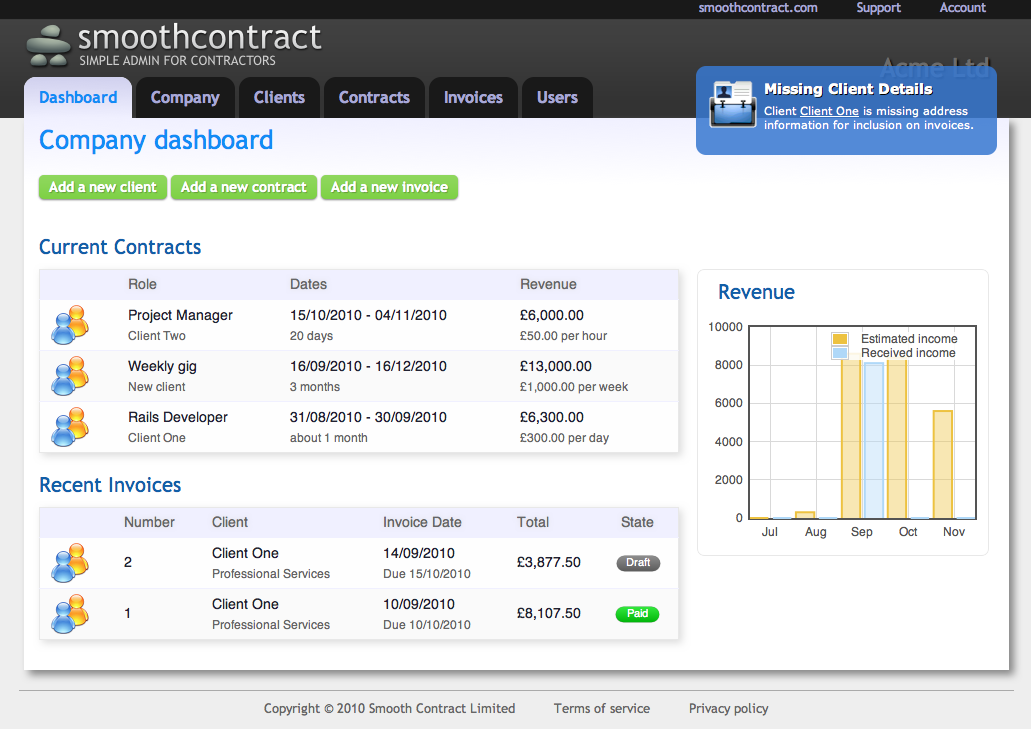Click the Paid status badge on invoice 1

click(637, 614)
